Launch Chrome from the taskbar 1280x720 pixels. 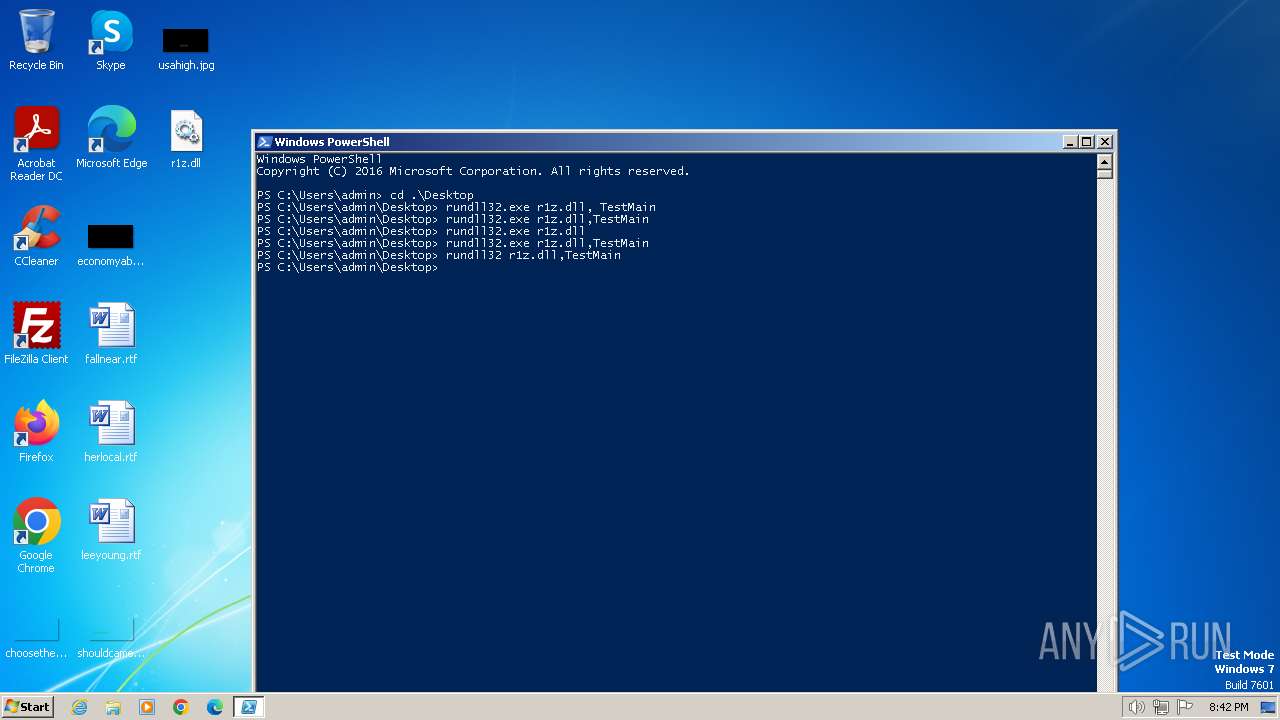point(181,707)
